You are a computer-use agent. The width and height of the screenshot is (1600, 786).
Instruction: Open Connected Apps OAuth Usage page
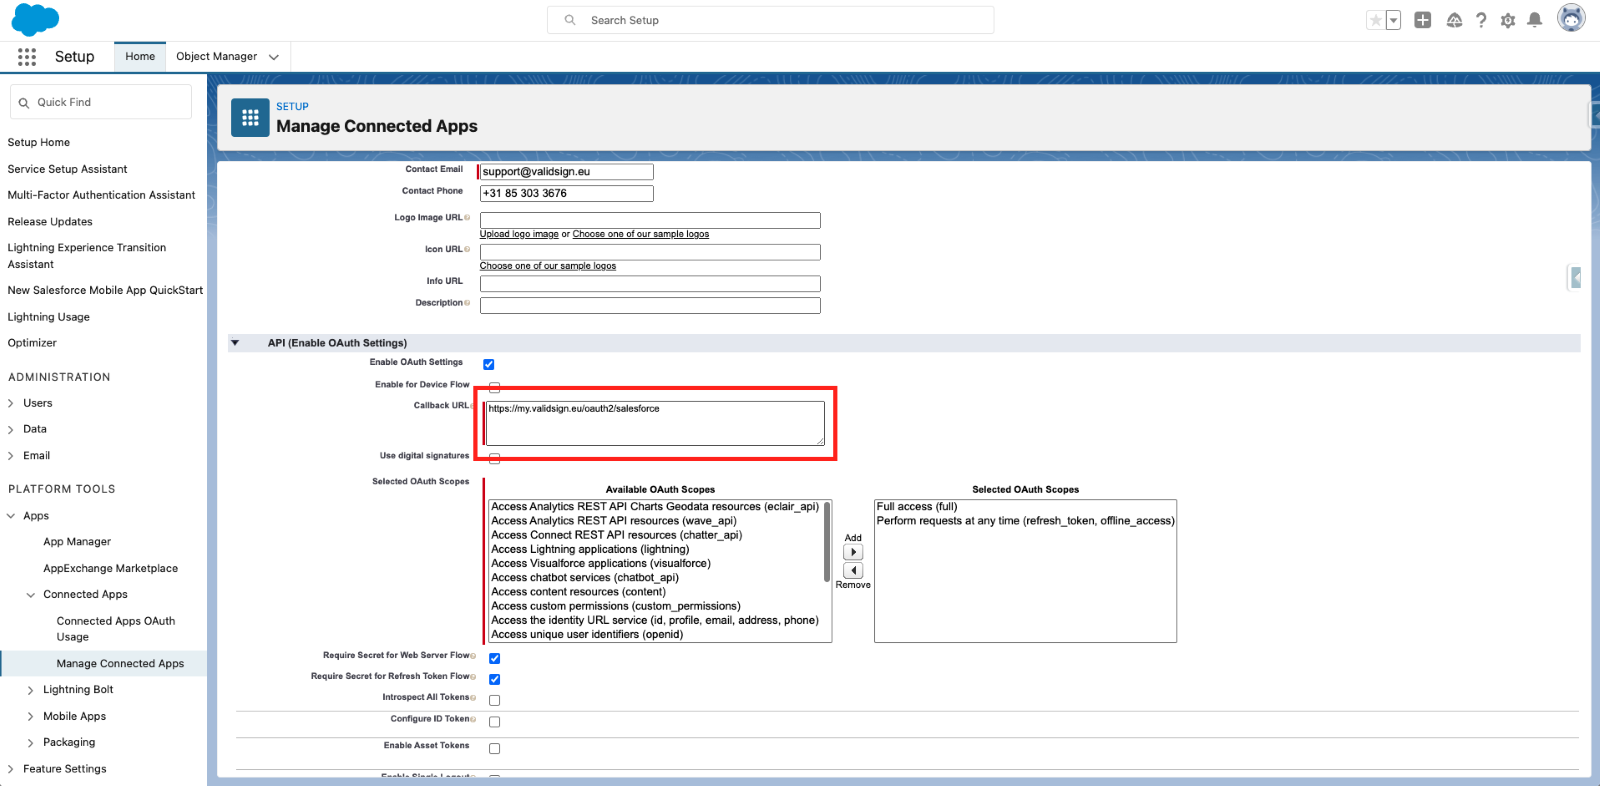coord(116,629)
